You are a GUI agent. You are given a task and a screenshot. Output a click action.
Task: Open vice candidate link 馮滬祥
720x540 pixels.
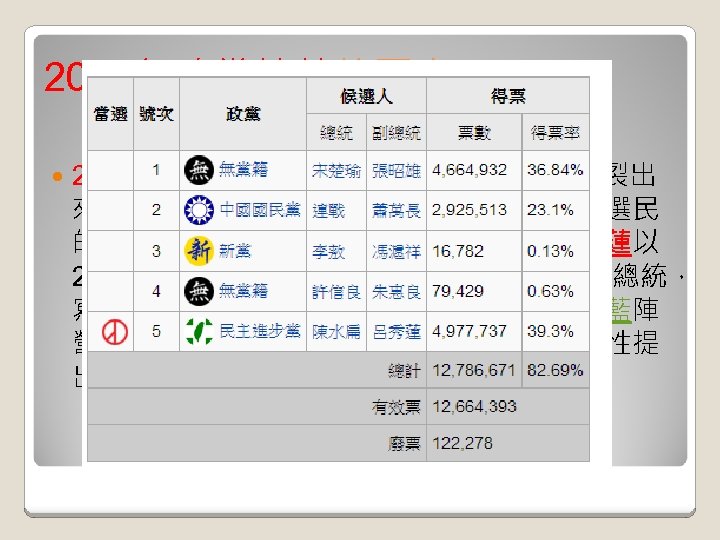(396, 252)
